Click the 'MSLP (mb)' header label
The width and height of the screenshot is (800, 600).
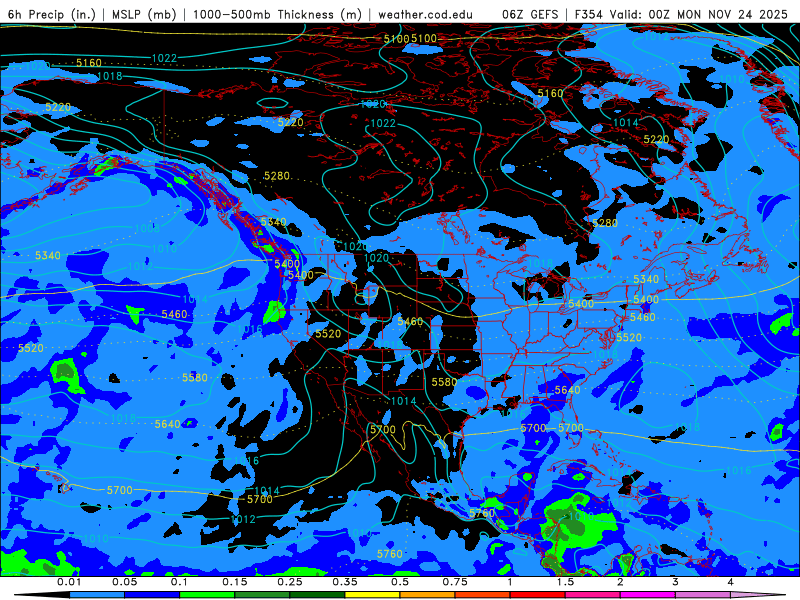click(144, 14)
